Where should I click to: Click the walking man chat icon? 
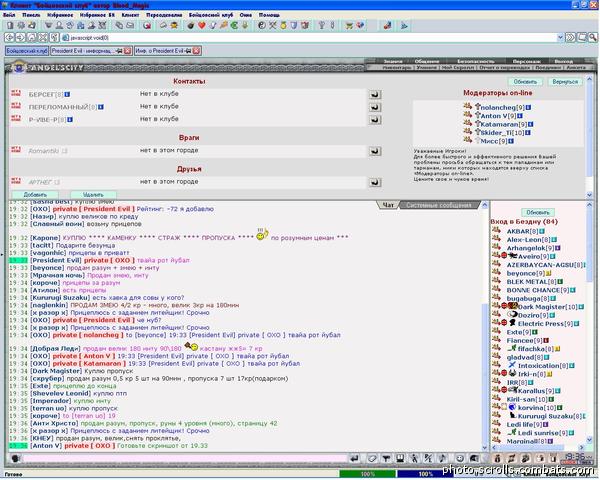point(414,458)
